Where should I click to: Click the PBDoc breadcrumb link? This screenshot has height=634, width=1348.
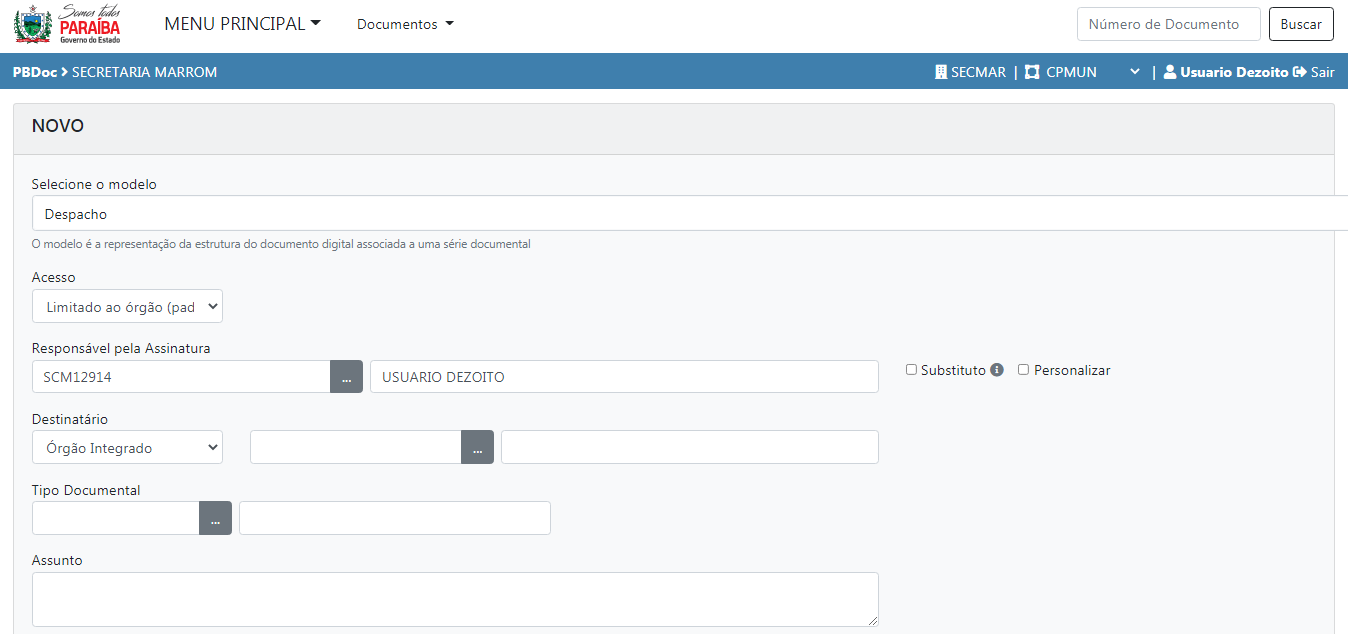(x=34, y=72)
